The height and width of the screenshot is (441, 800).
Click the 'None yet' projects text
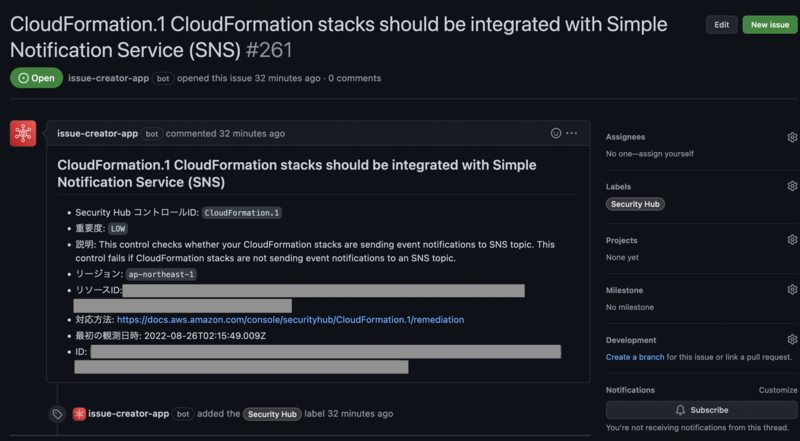click(622, 258)
